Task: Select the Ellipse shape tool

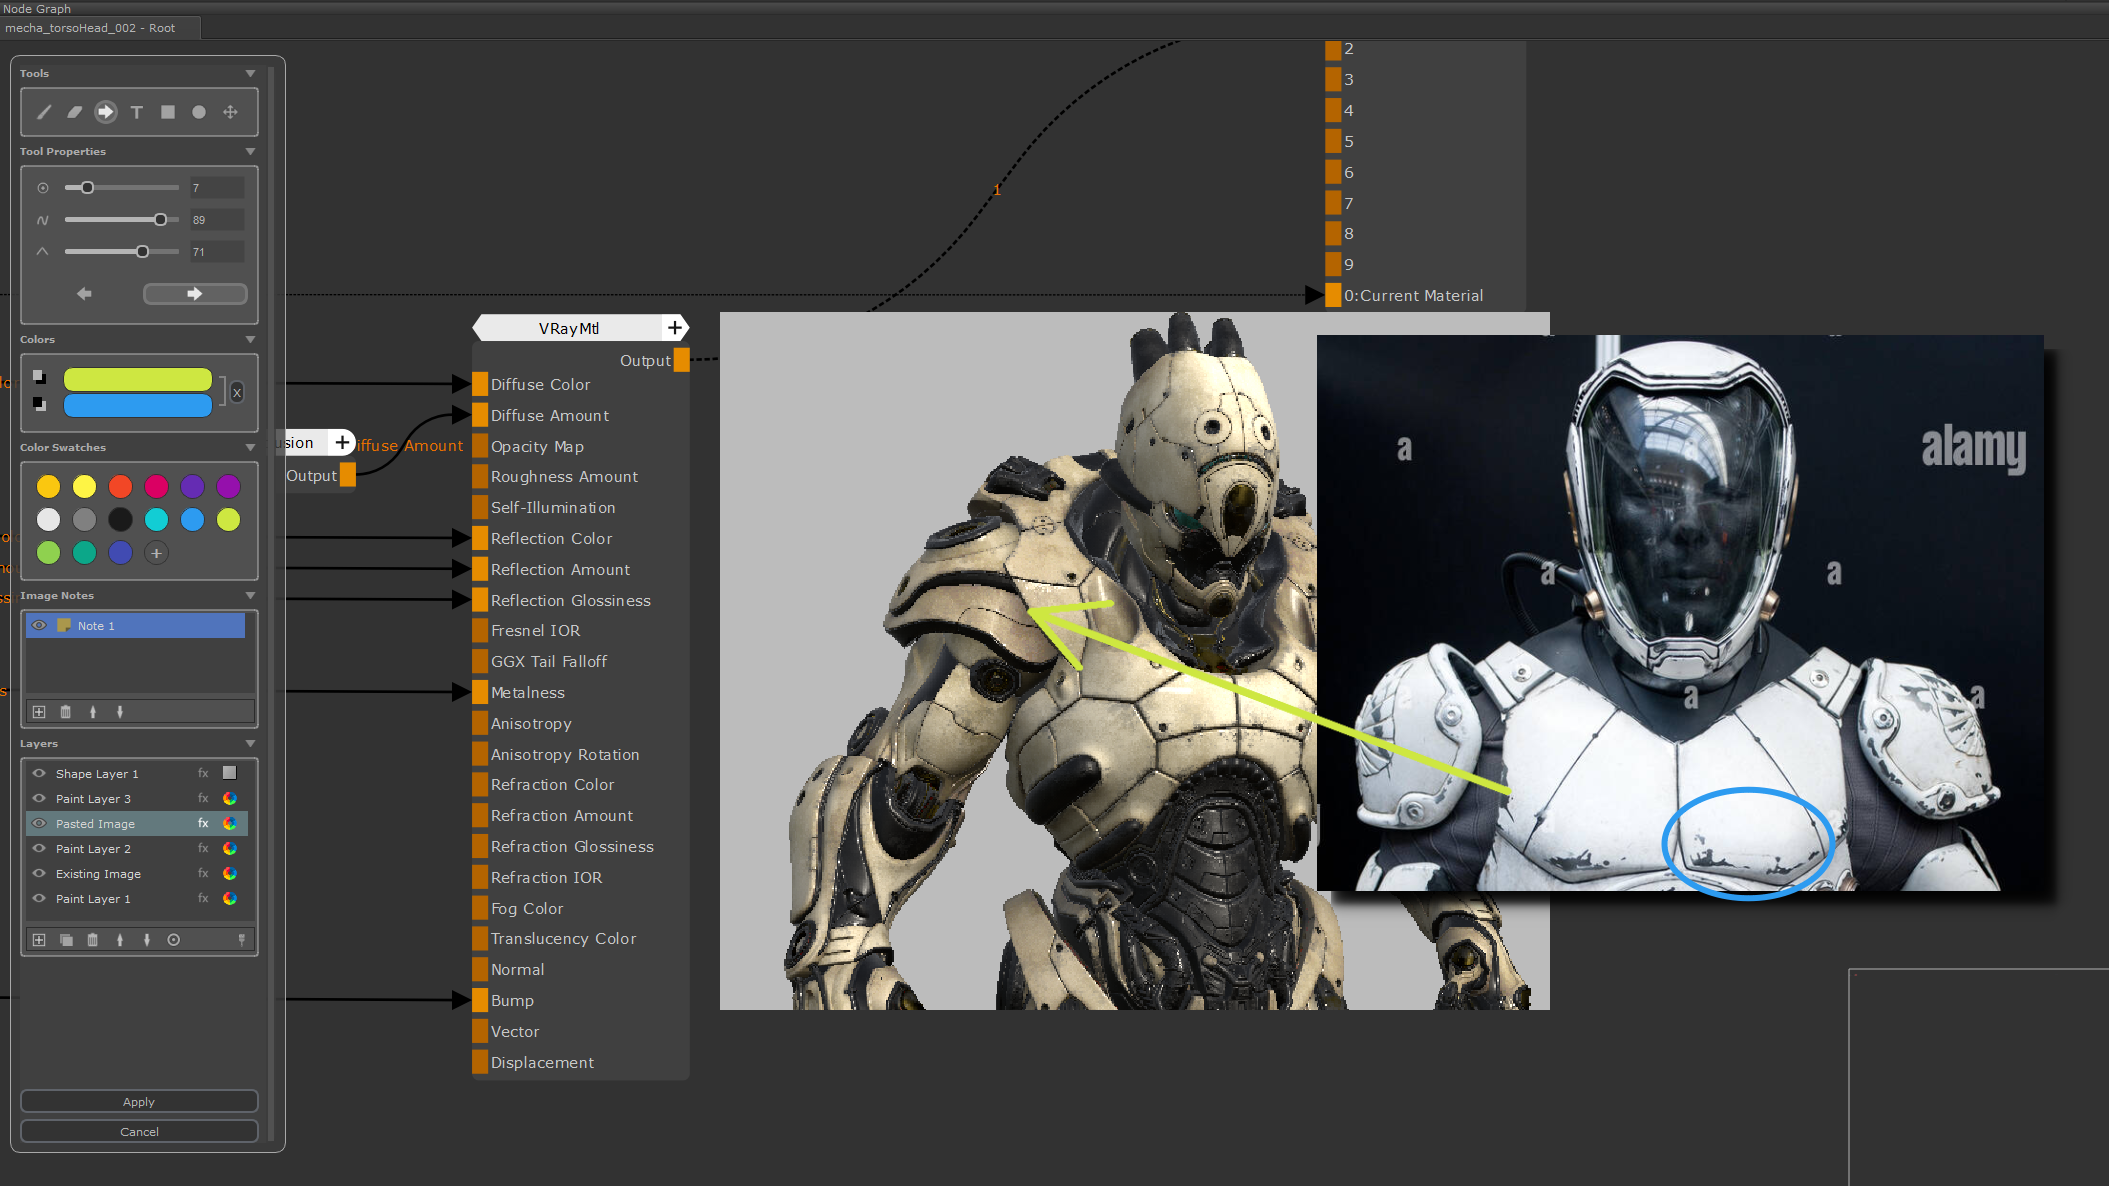Action: tap(199, 112)
